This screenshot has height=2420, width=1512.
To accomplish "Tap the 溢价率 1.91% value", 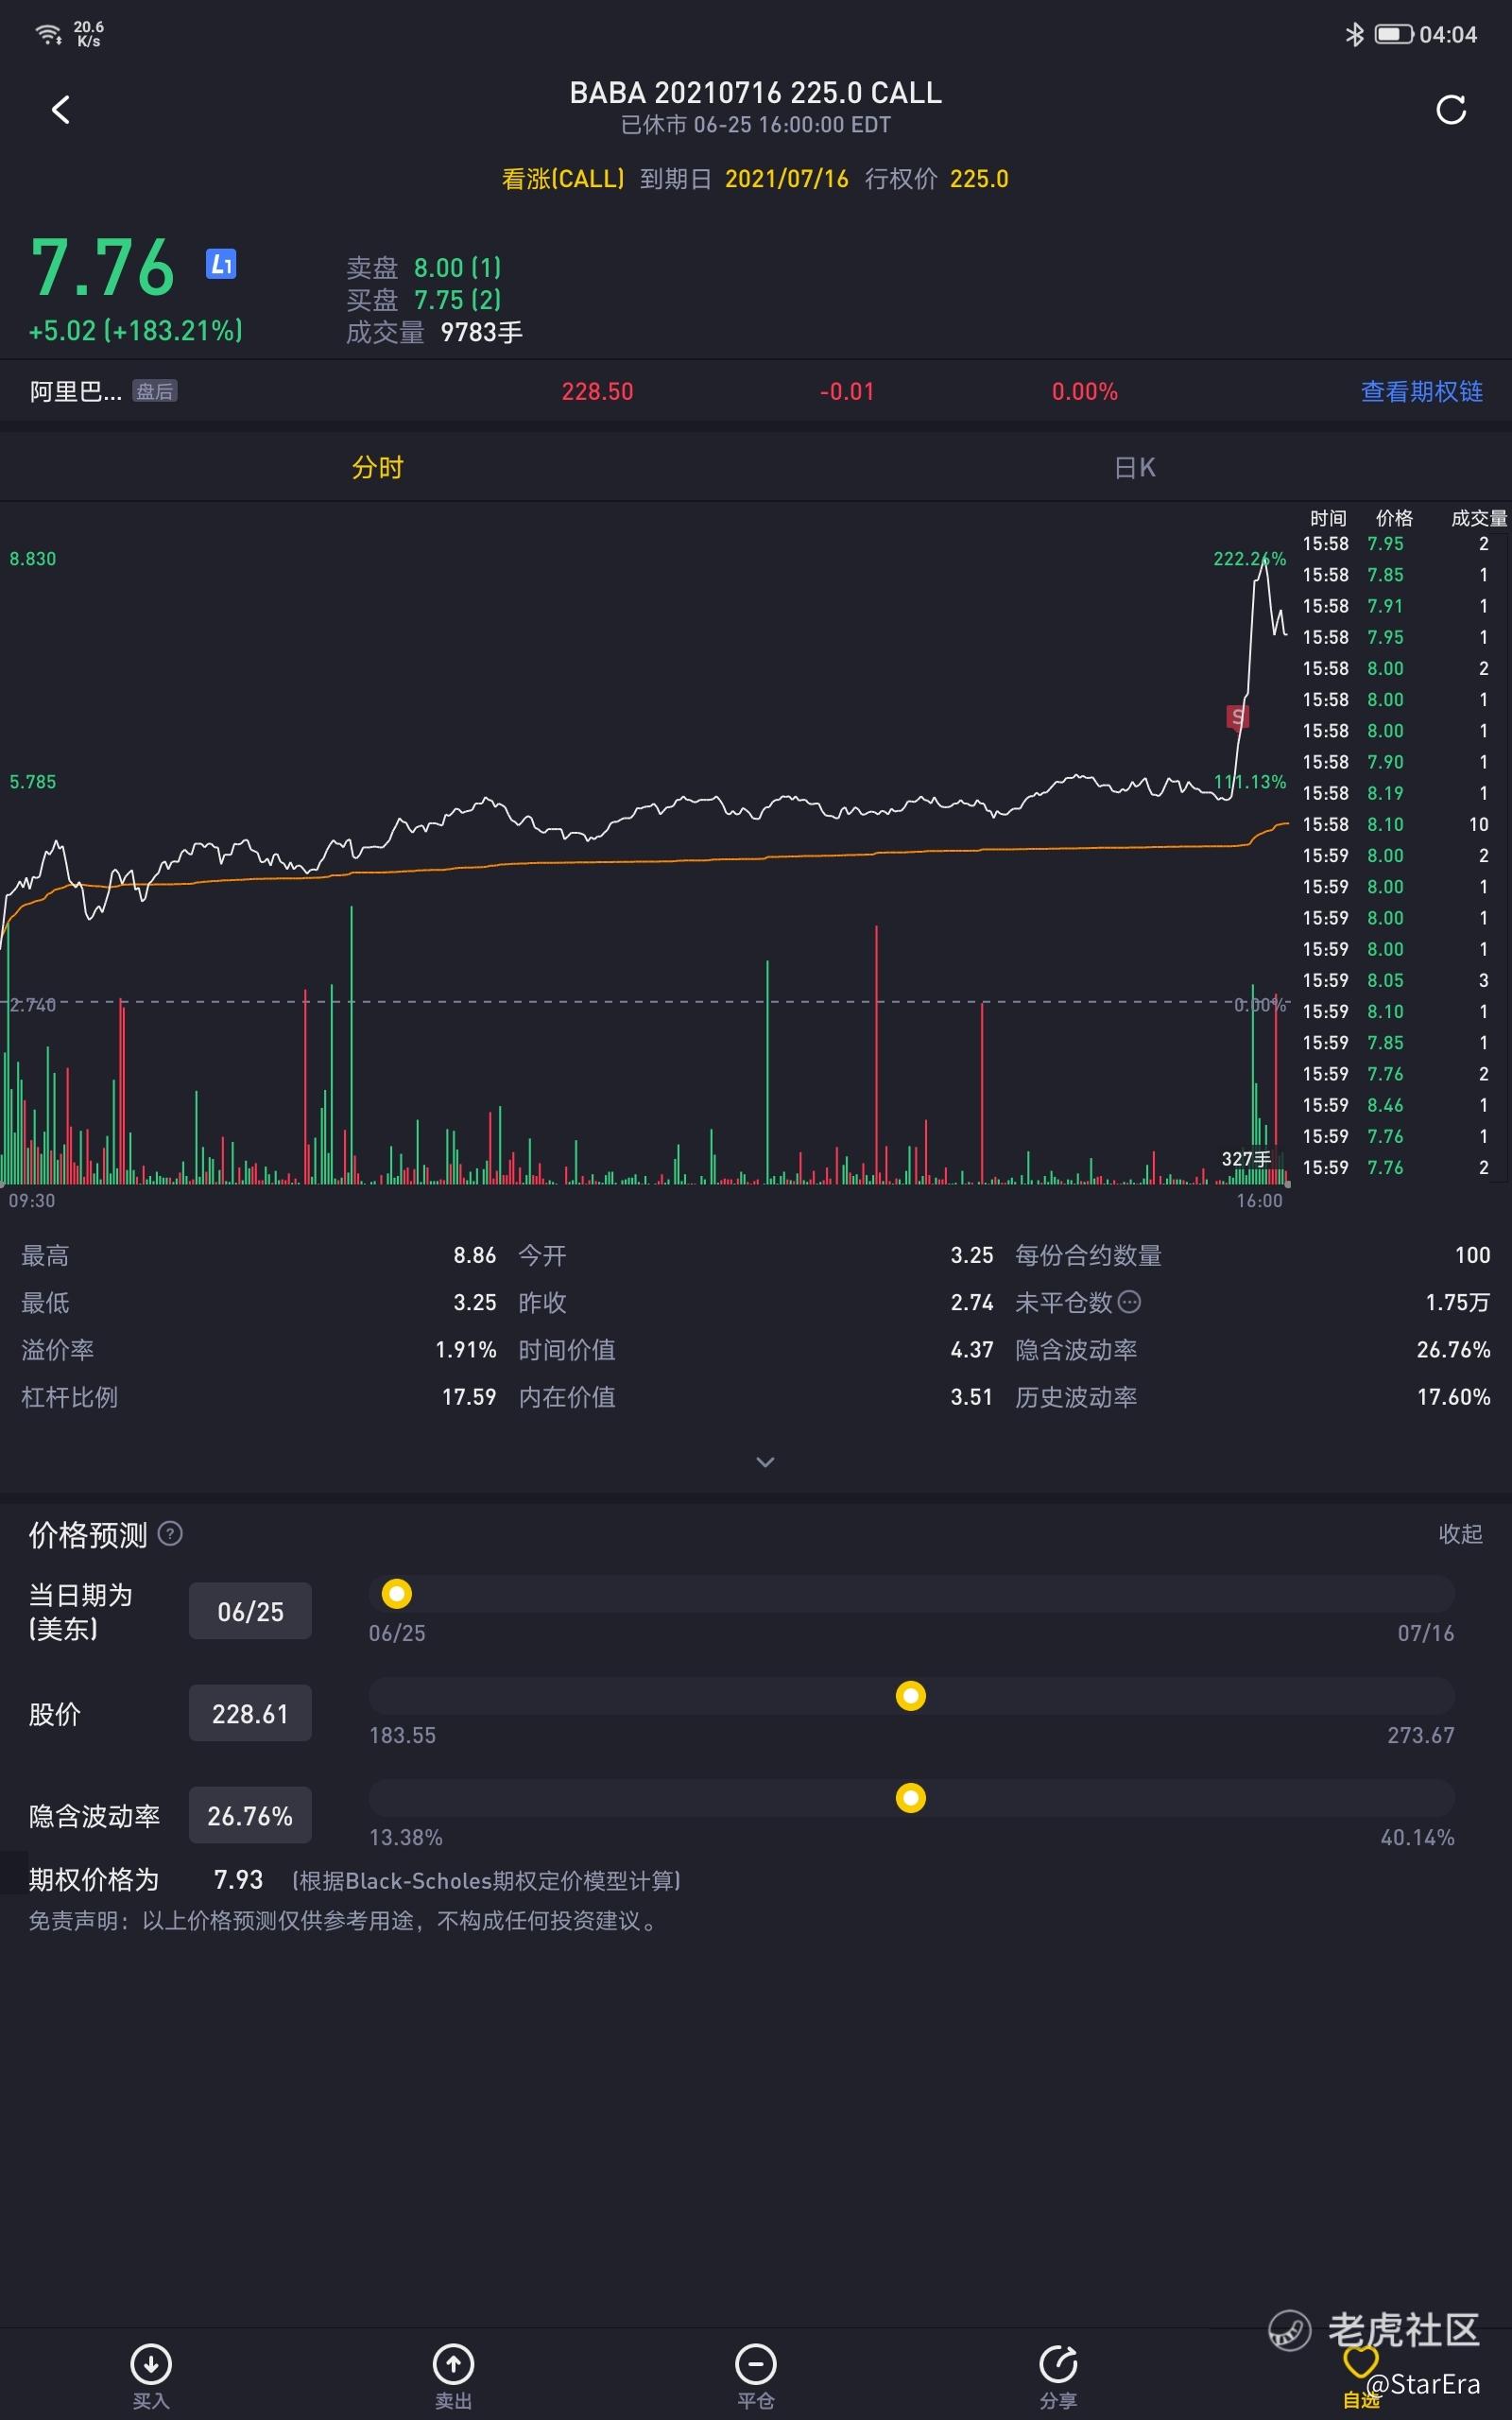I will 465,1350.
